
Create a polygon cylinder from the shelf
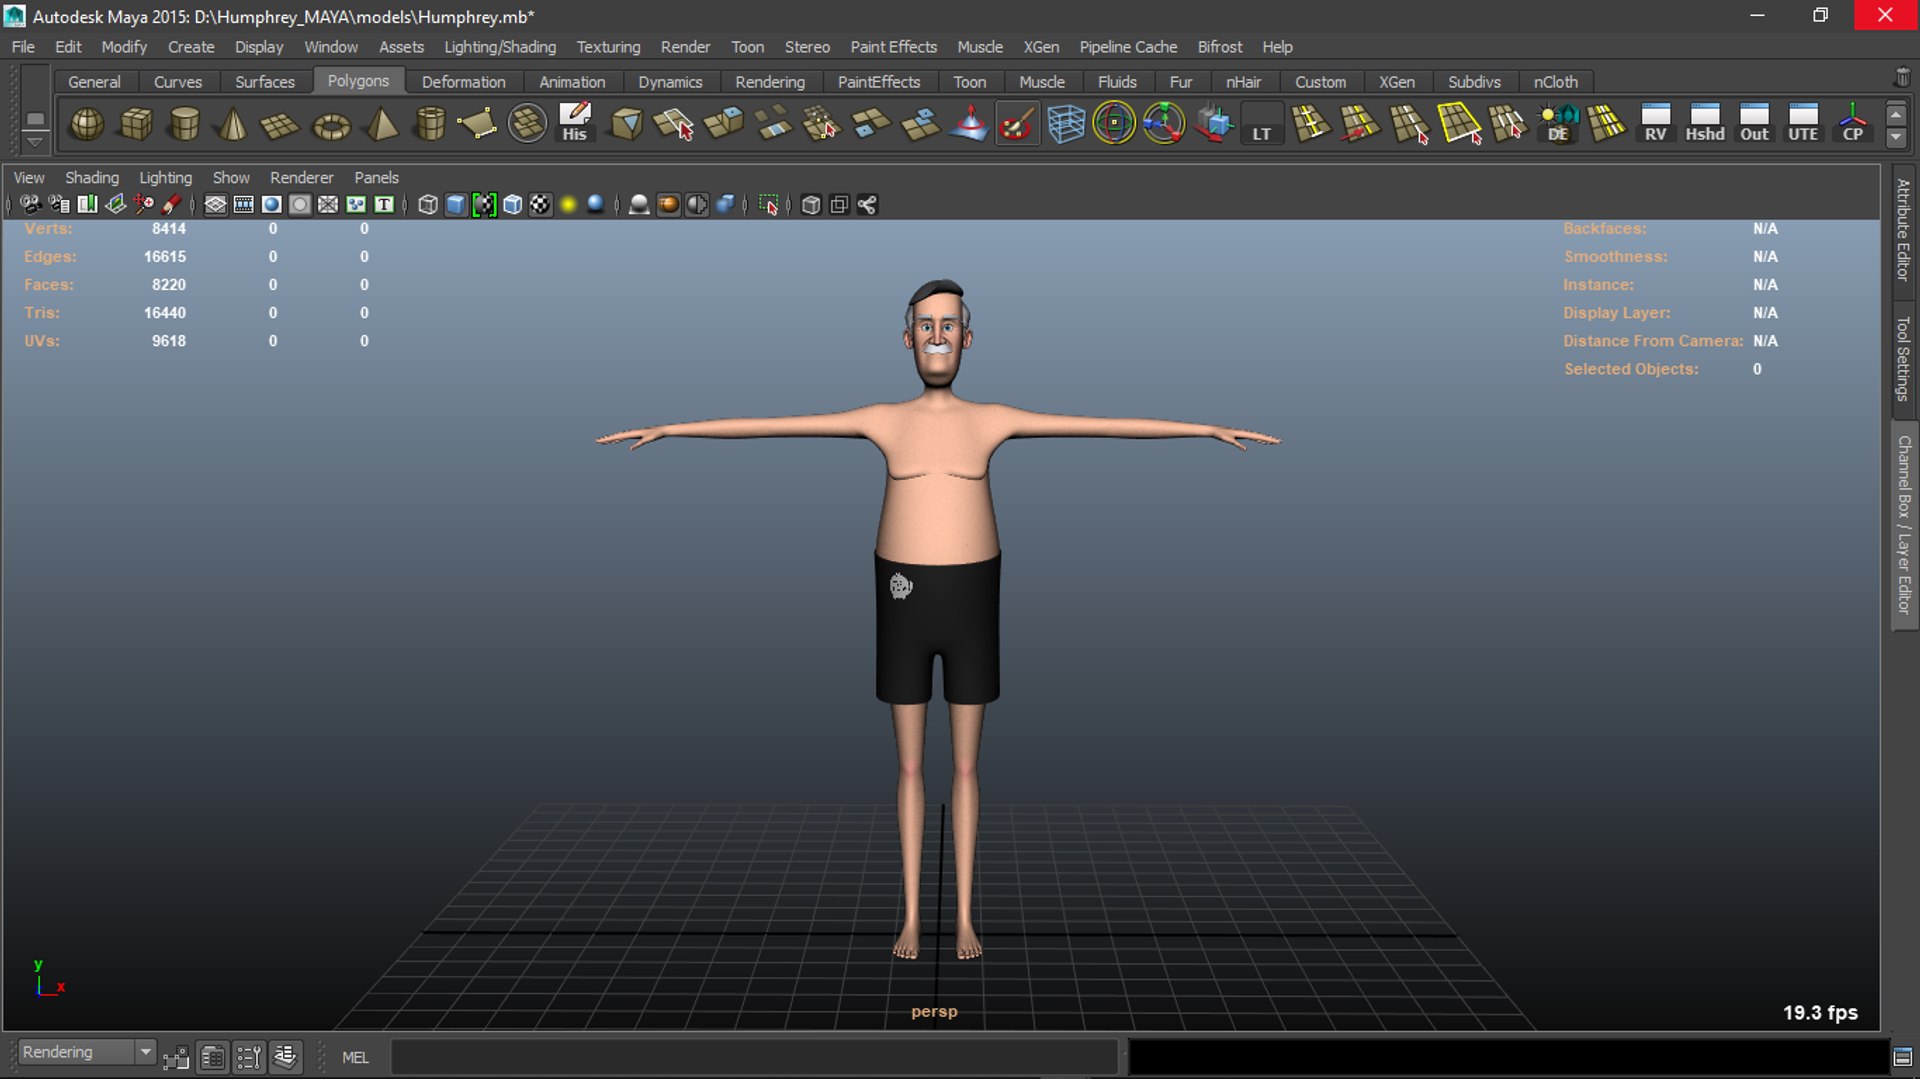(x=184, y=124)
